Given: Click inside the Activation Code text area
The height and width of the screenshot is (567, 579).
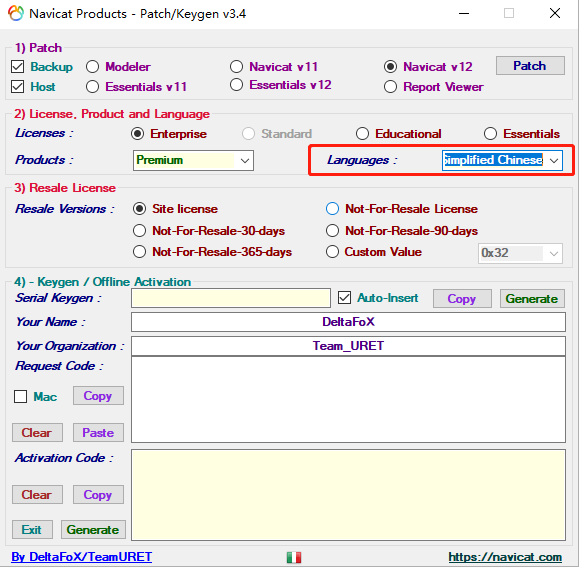Looking at the screenshot, I should pyautogui.click(x=348, y=495).
